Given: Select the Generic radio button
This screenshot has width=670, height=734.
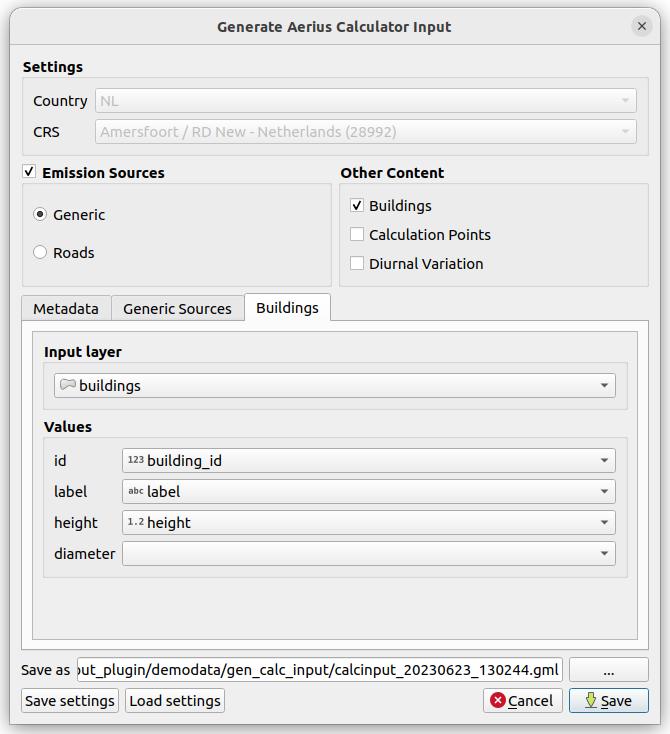Looking at the screenshot, I should 40,215.
